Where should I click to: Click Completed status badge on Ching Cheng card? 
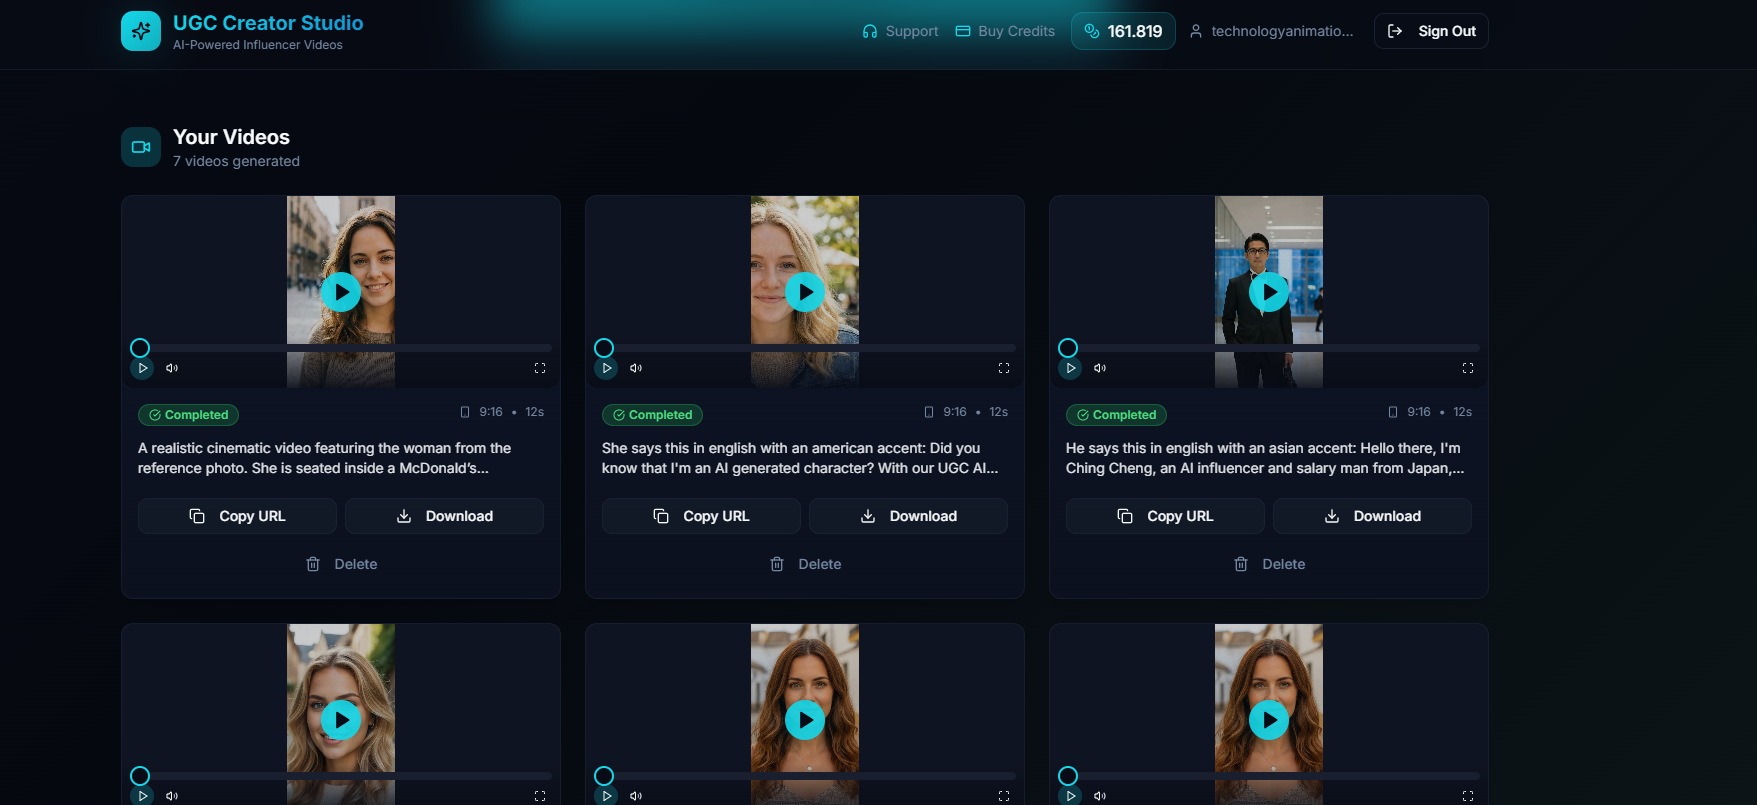pyautogui.click(x=1116, y=415)
